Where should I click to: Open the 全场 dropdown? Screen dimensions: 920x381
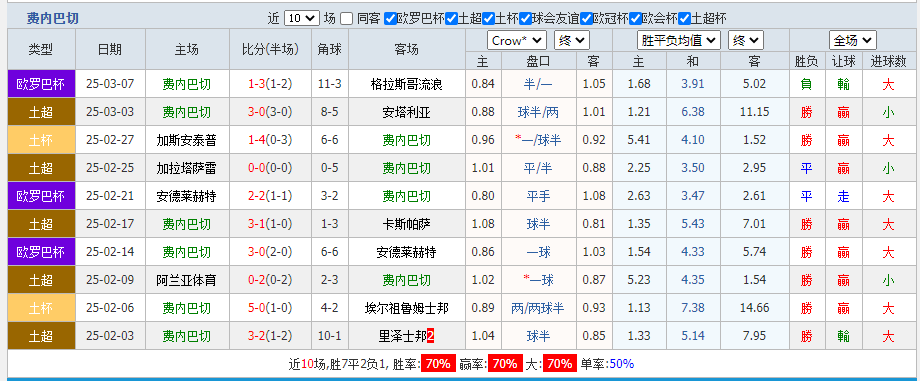click(x=853, y=41)
